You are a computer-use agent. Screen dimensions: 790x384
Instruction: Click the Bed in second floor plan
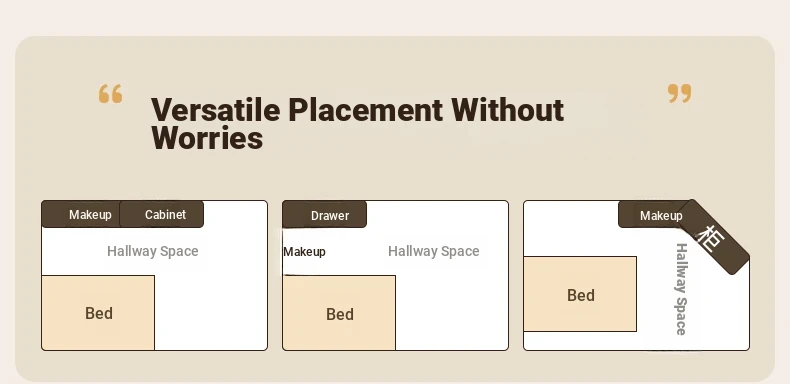click(x=339, y=312)
